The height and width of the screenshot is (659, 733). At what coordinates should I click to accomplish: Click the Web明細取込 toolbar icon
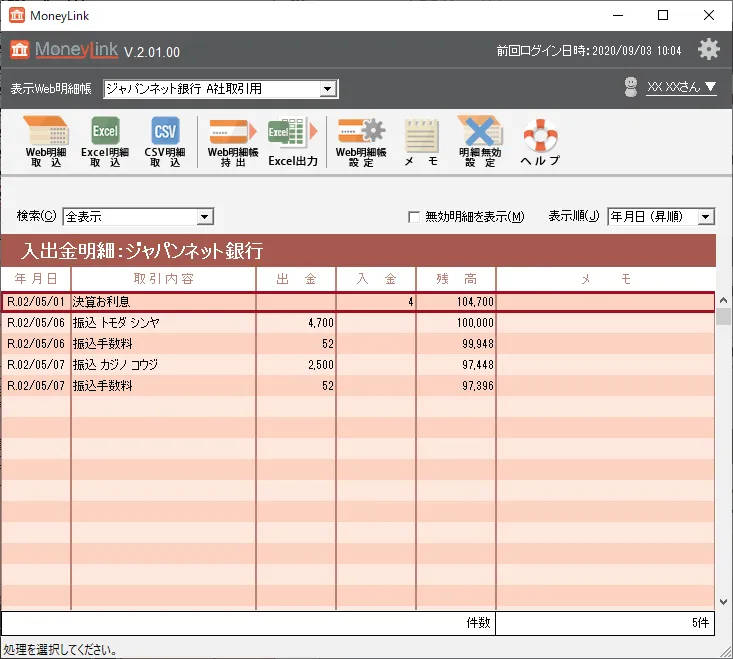[46, 141]
